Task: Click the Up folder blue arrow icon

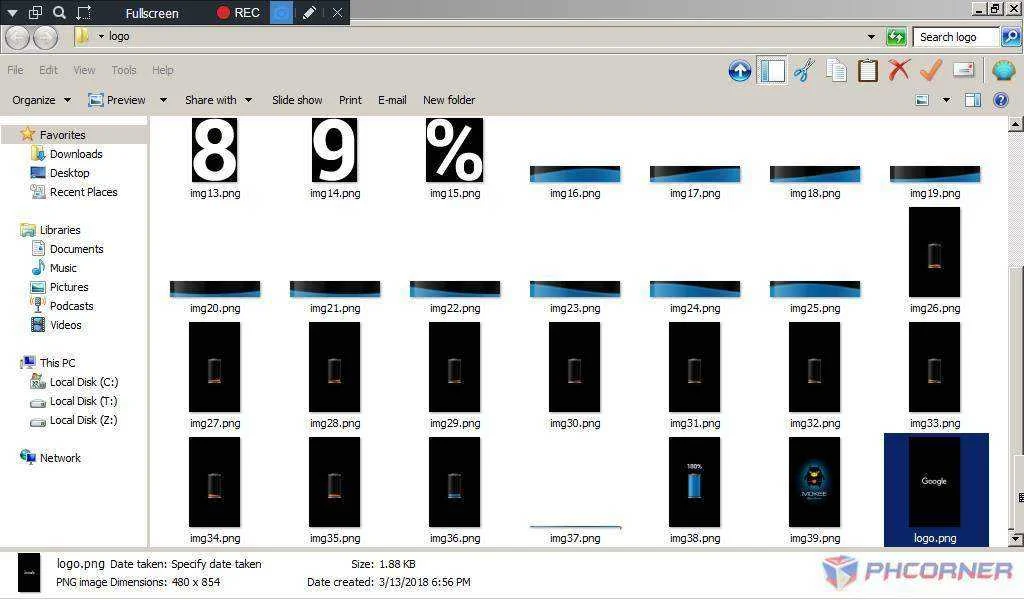Action: [x=739, y=71]
